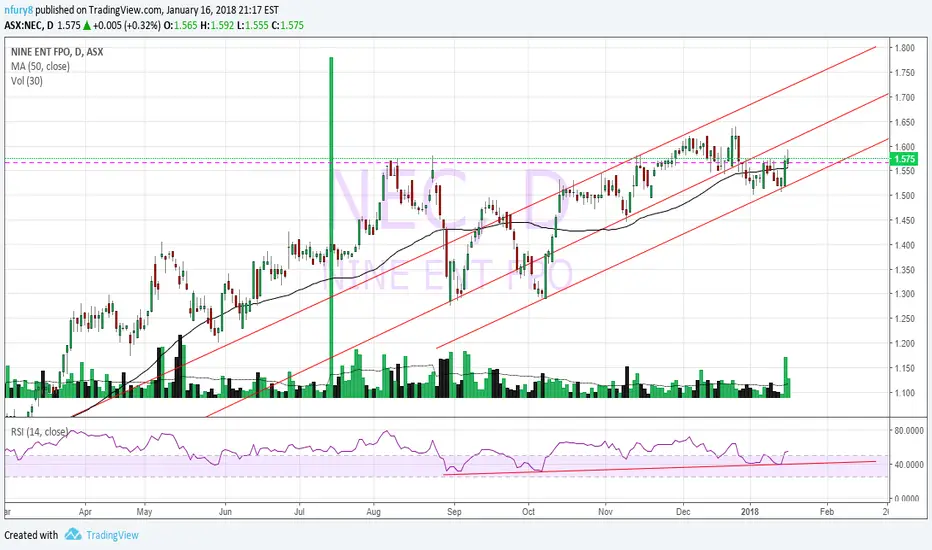Click the Jul date axis label
The width and height of the screenshot is (932, 550).
point(300,511)
